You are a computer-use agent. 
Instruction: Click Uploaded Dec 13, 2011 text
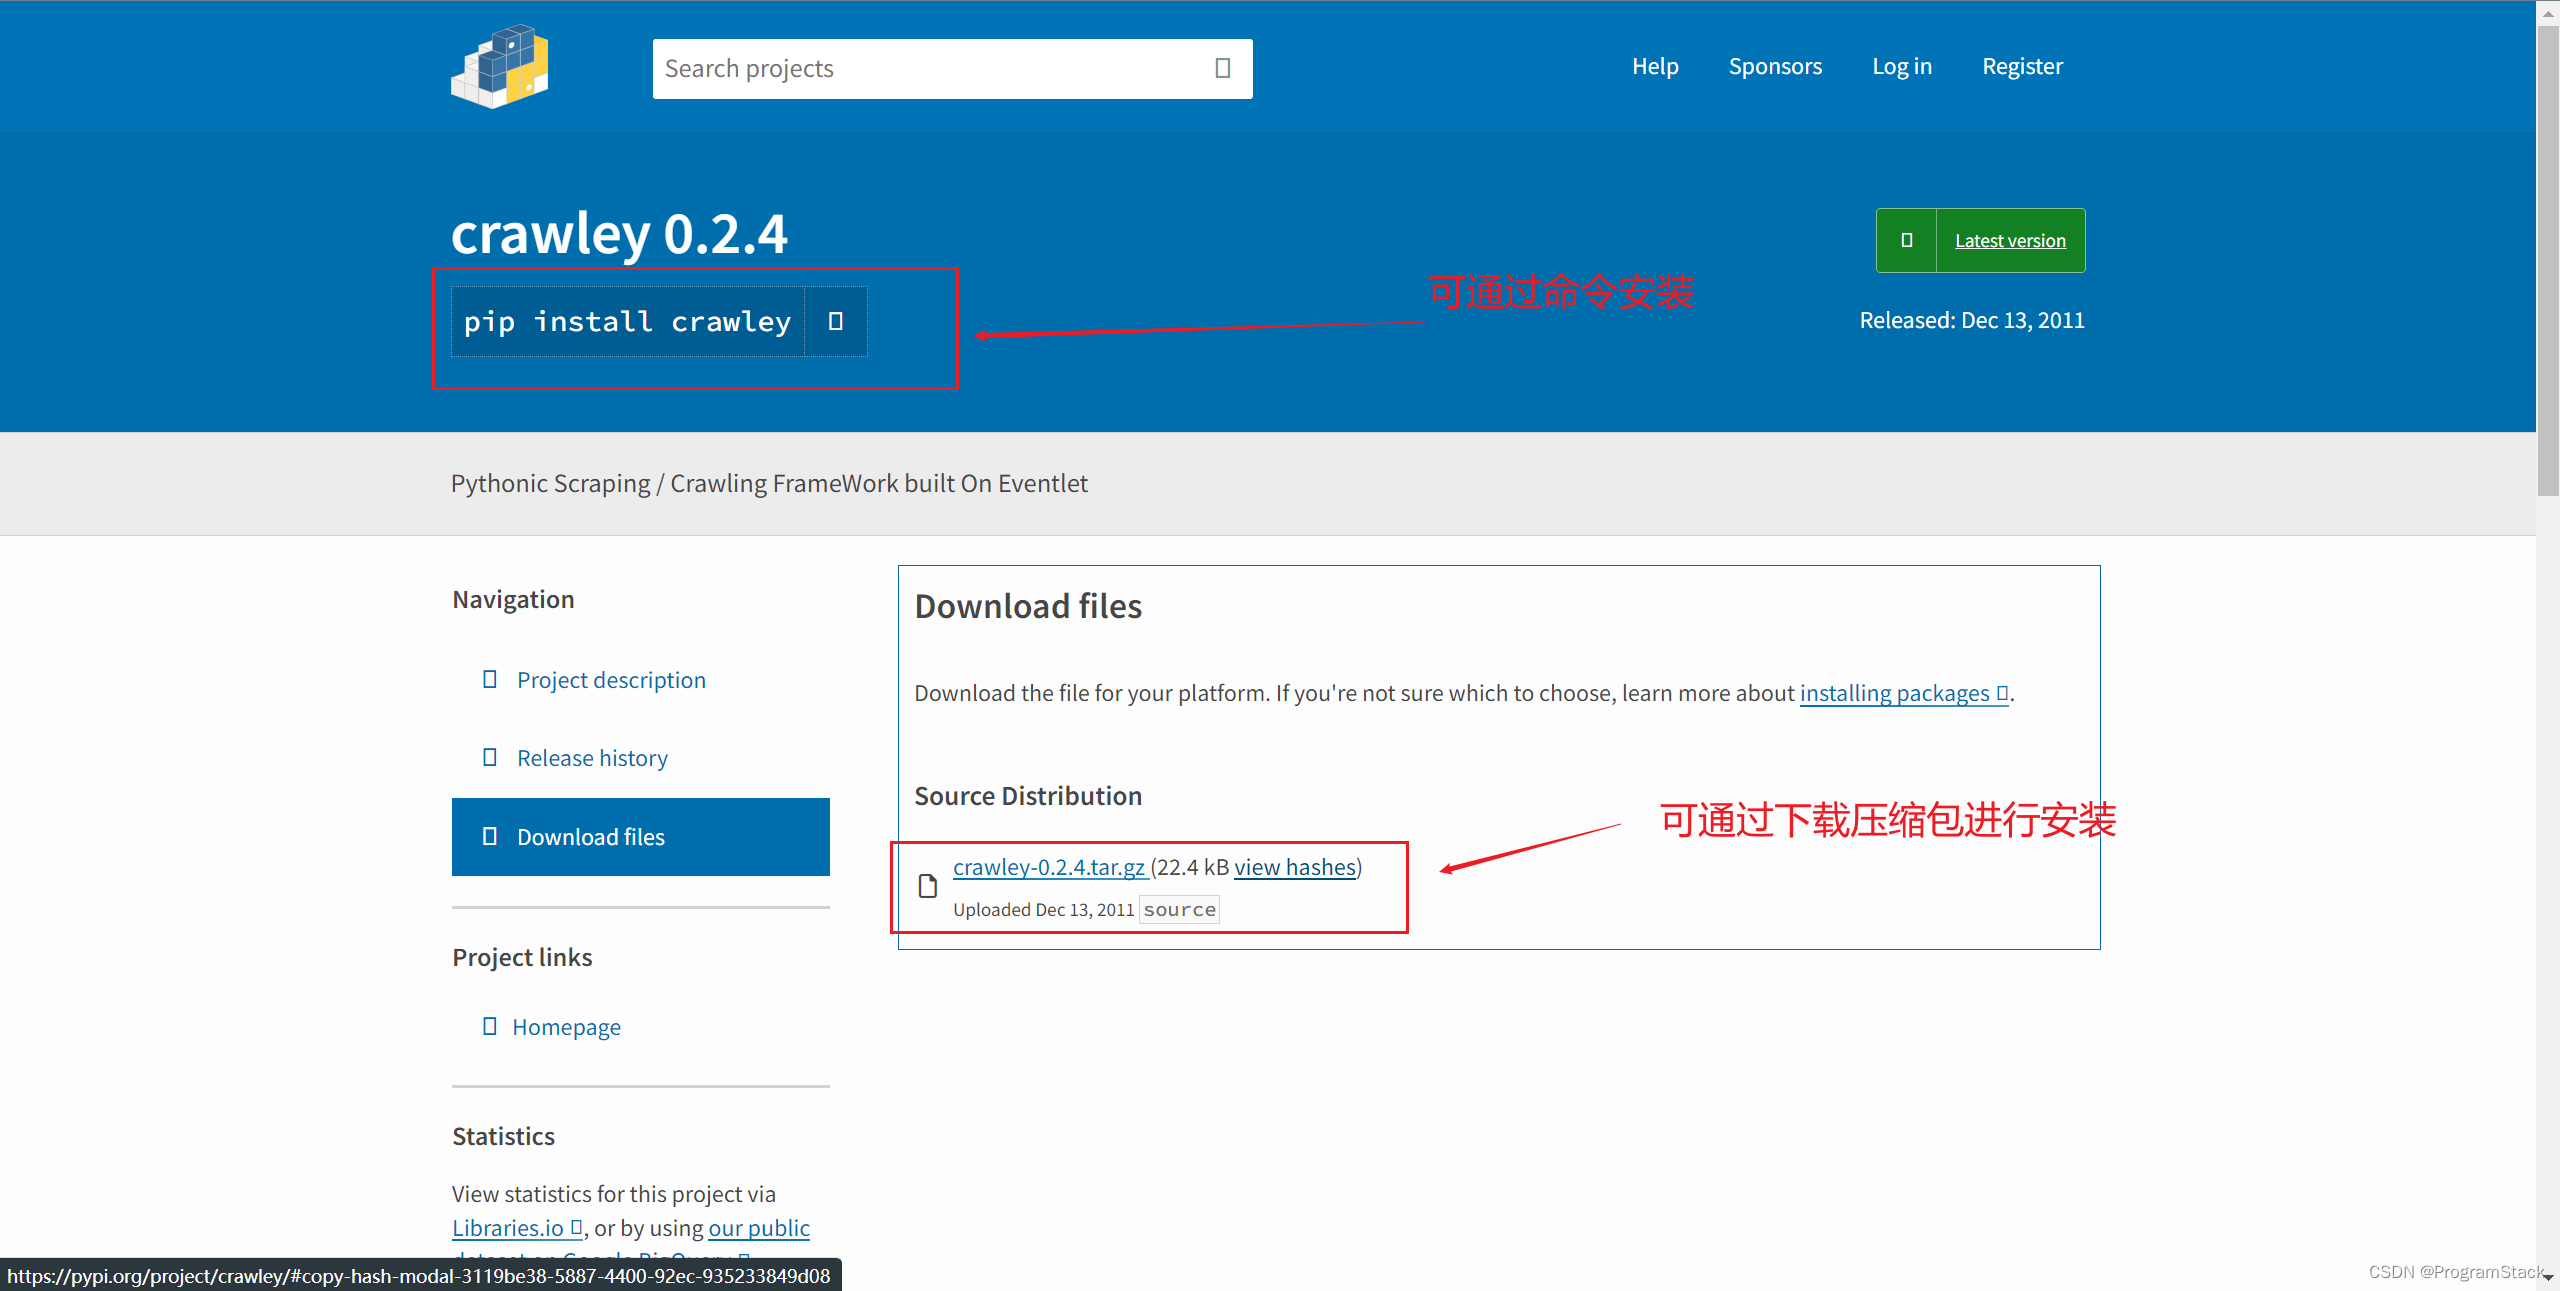point(1043,909)
